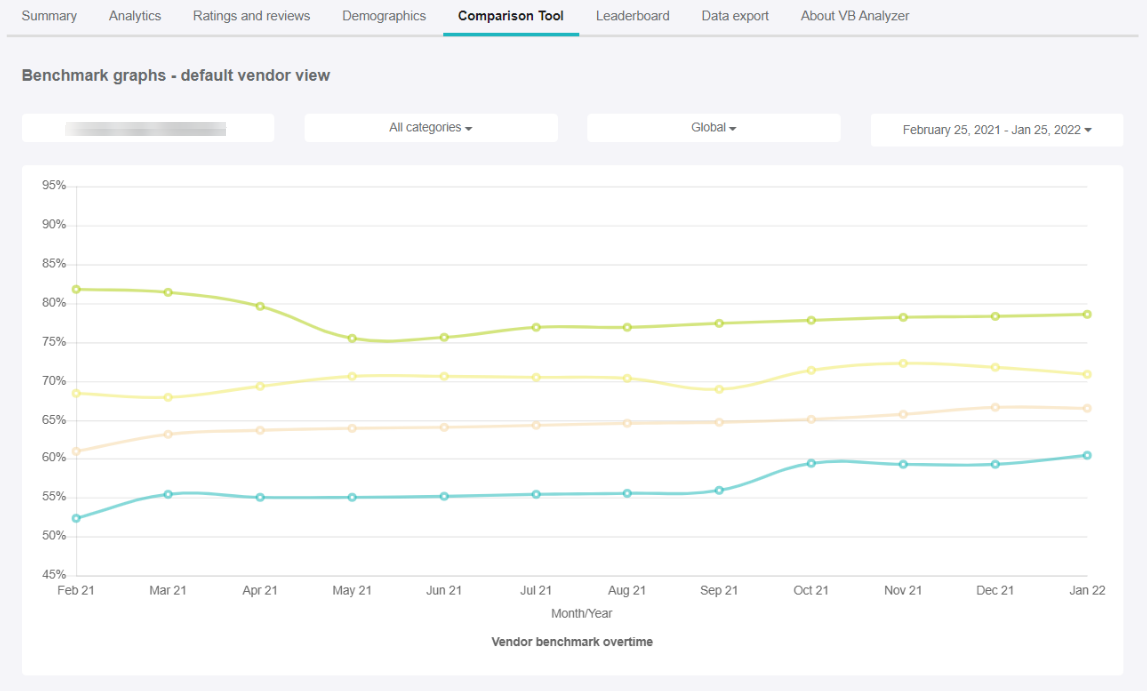Click peach line data point at Dec 21
Viewport: 1147px width, 691px height.
coord(995,407)
